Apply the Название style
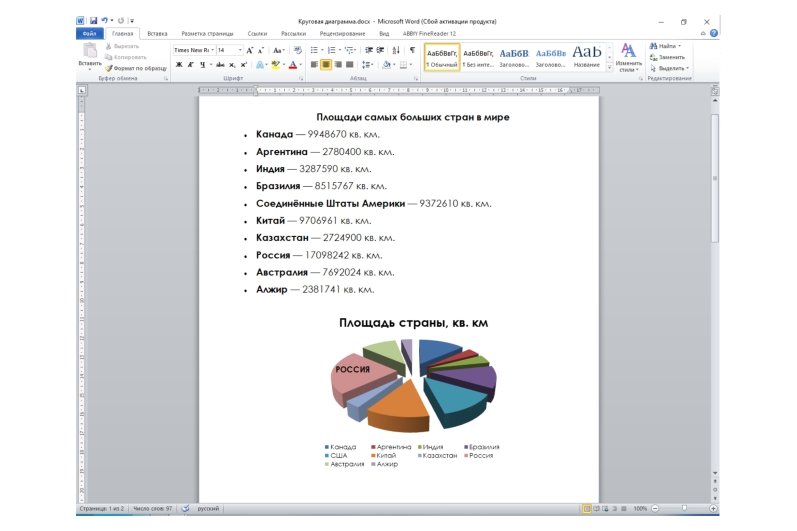797x531 pixels. pos(587,57)
